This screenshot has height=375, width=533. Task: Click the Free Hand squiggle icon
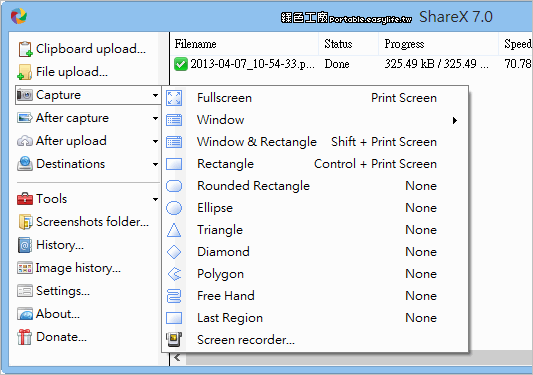(x=174, y=296)
